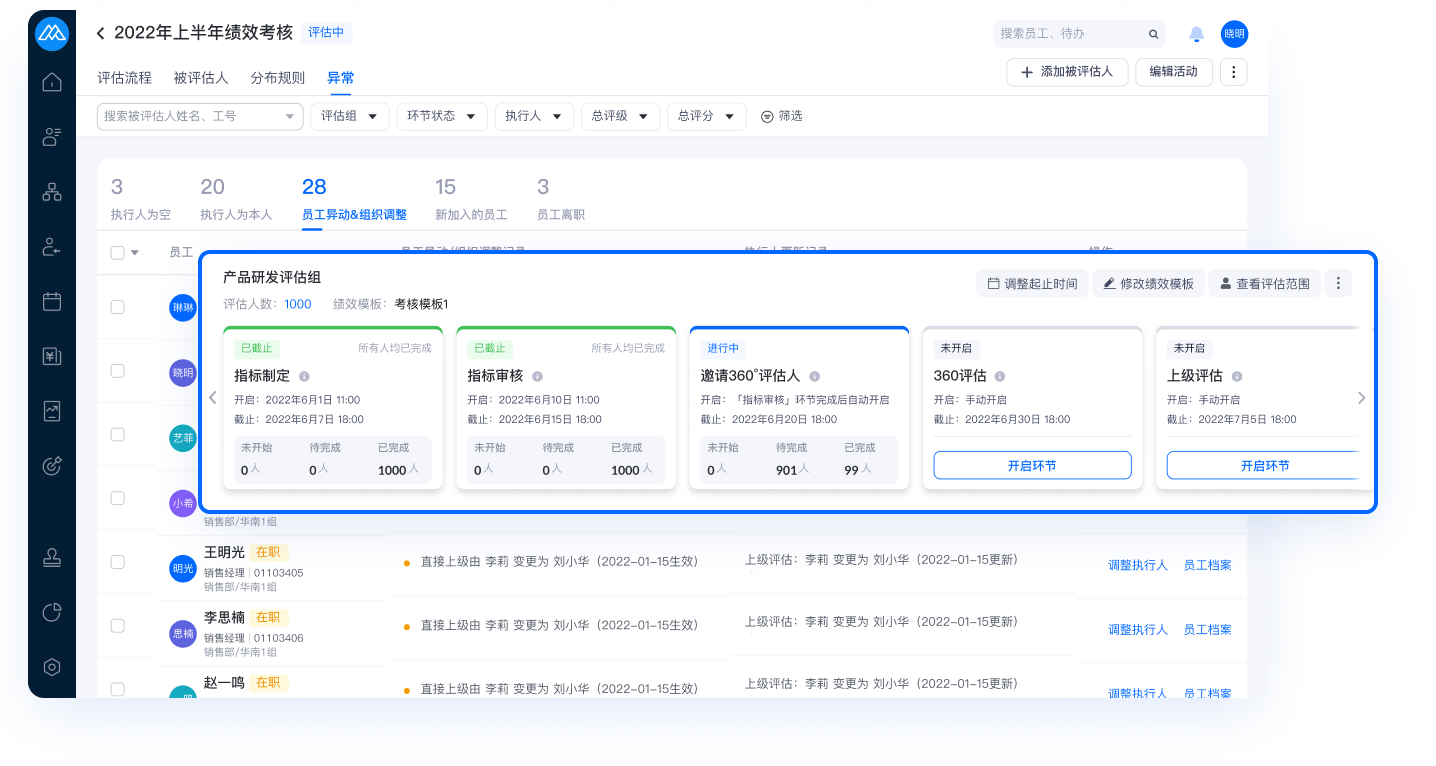
Task: Switch to the 分布规则 tab
Action: [x=277, y=78]
